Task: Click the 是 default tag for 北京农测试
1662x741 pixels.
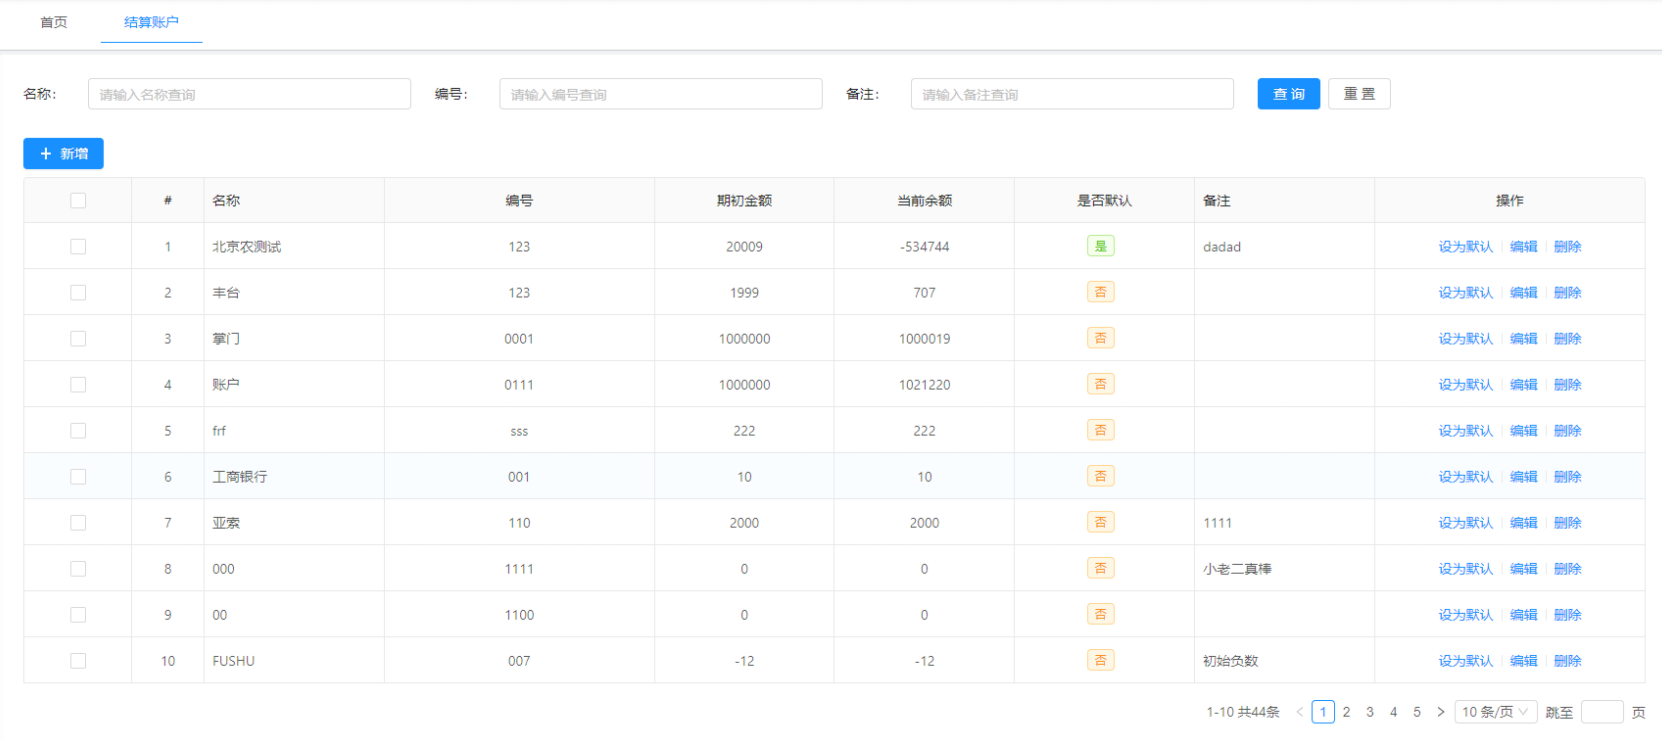Action: click(x=1101, y=246)
